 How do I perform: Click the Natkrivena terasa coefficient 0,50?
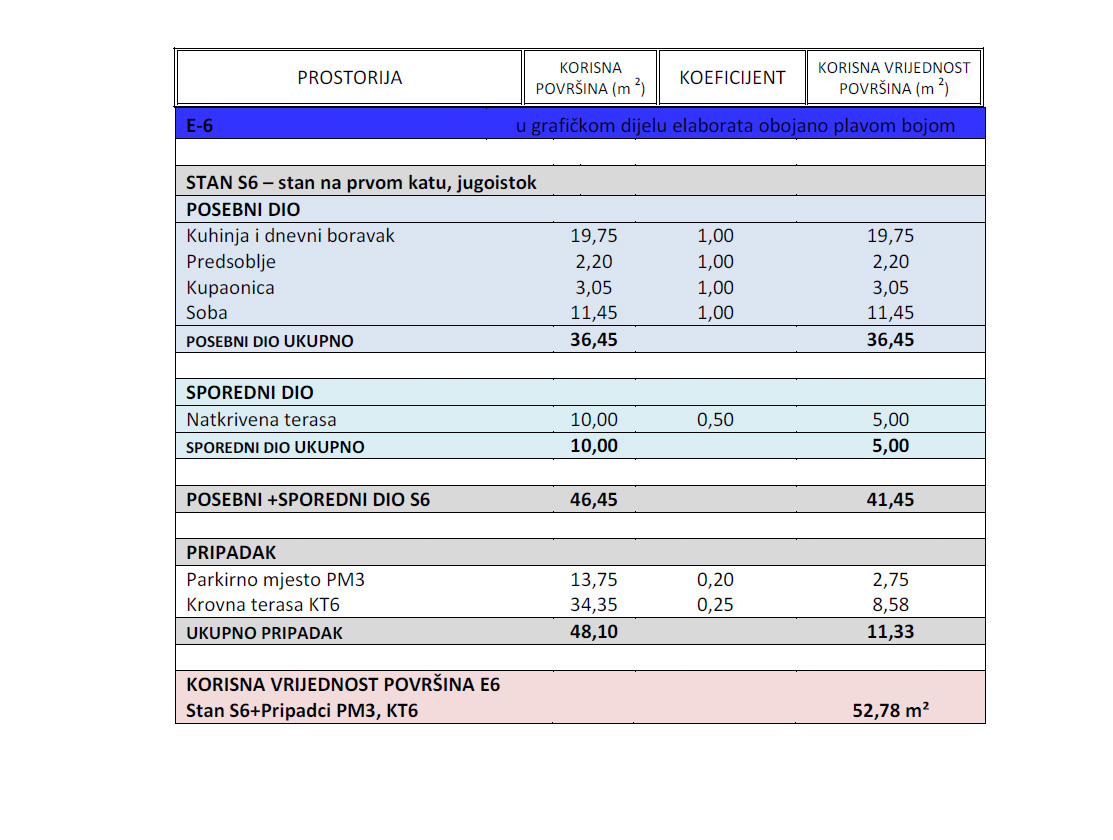pos(715,420)
